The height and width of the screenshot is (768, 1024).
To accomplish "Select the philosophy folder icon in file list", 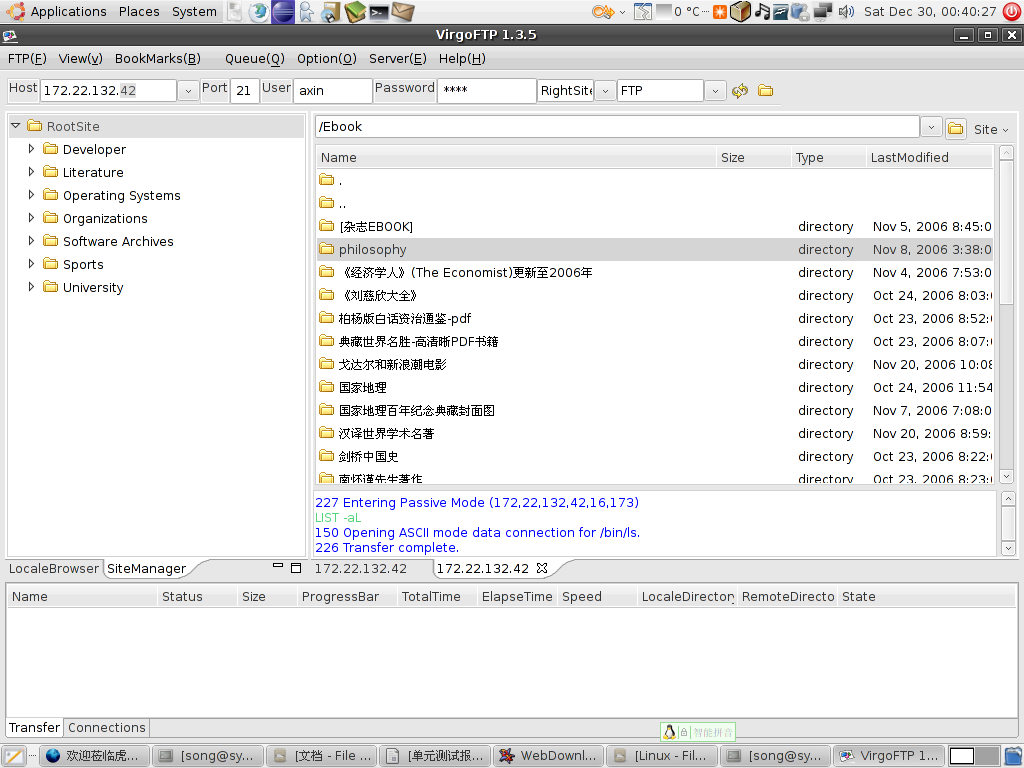I will (x=327, y=249).
